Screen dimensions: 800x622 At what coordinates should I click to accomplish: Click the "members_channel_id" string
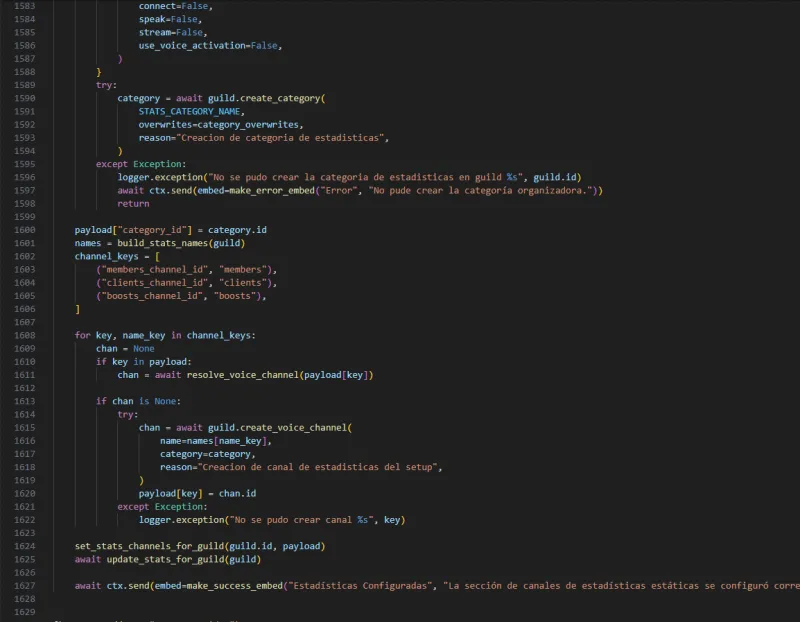pyautogui.click(x=155, y=269)
